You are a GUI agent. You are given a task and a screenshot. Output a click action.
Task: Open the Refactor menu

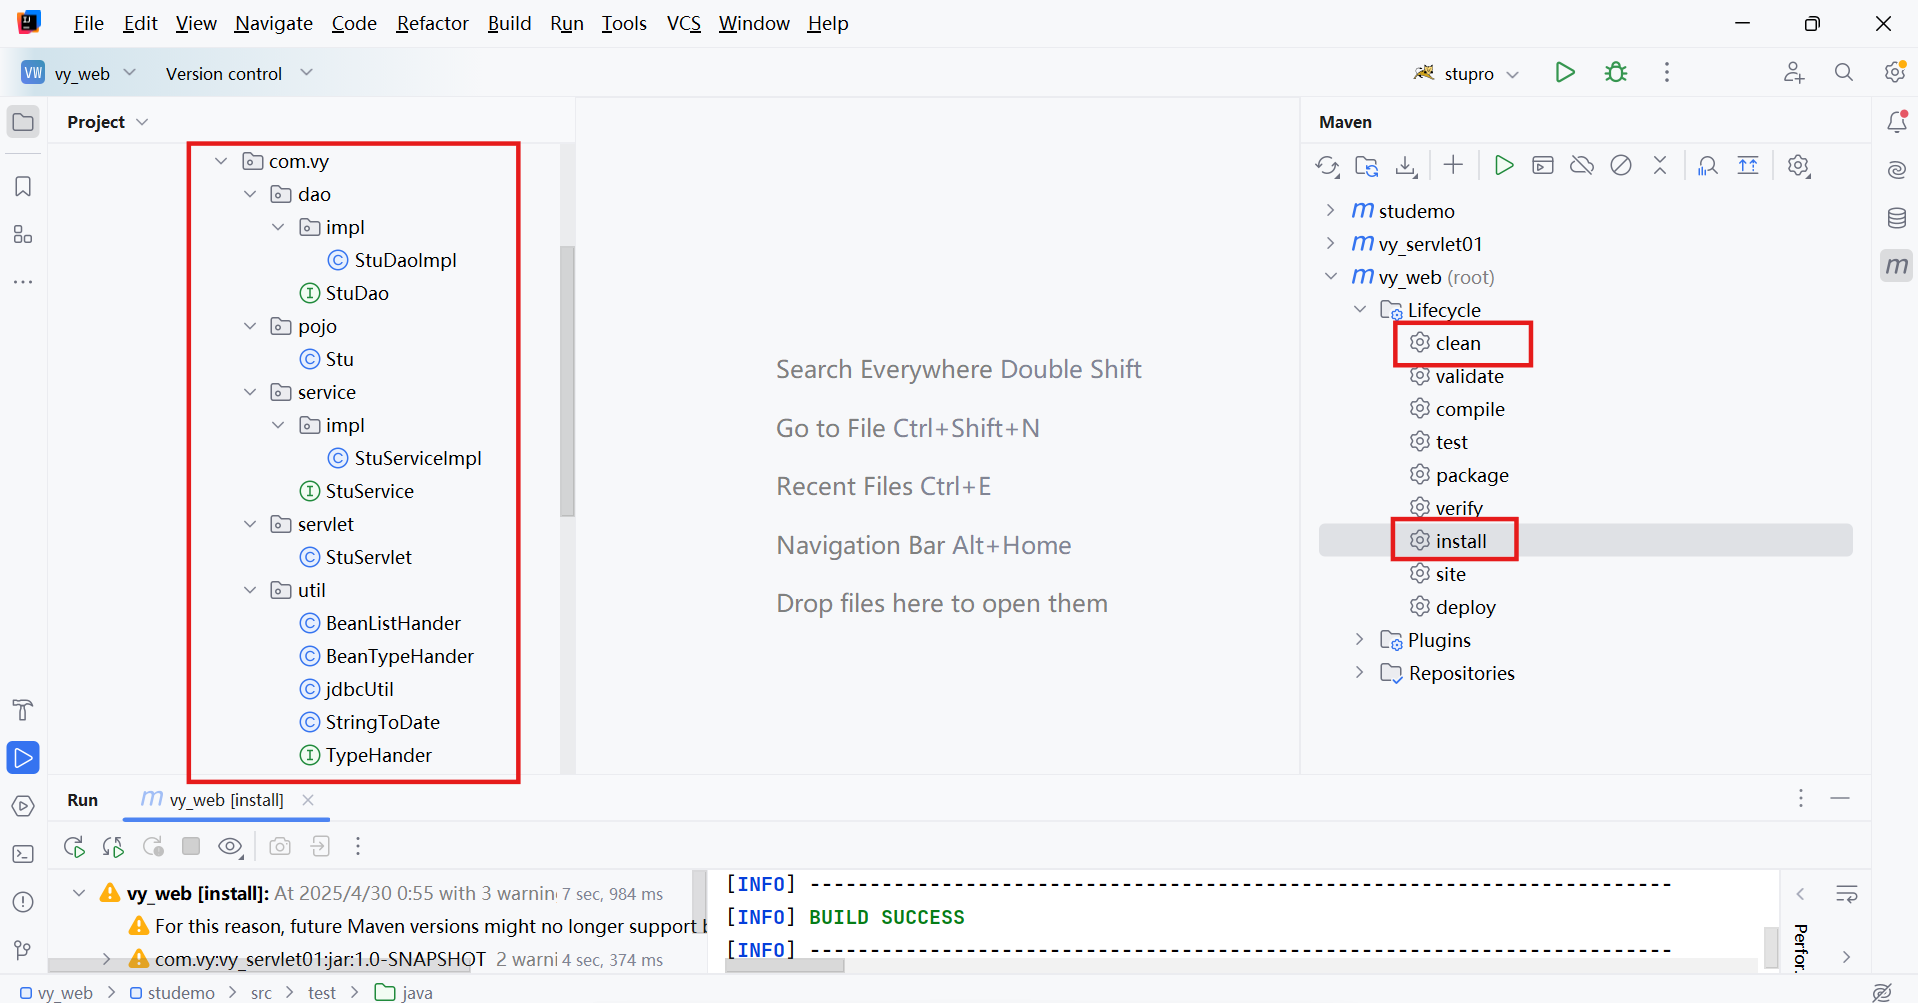[x=432, y=23]
